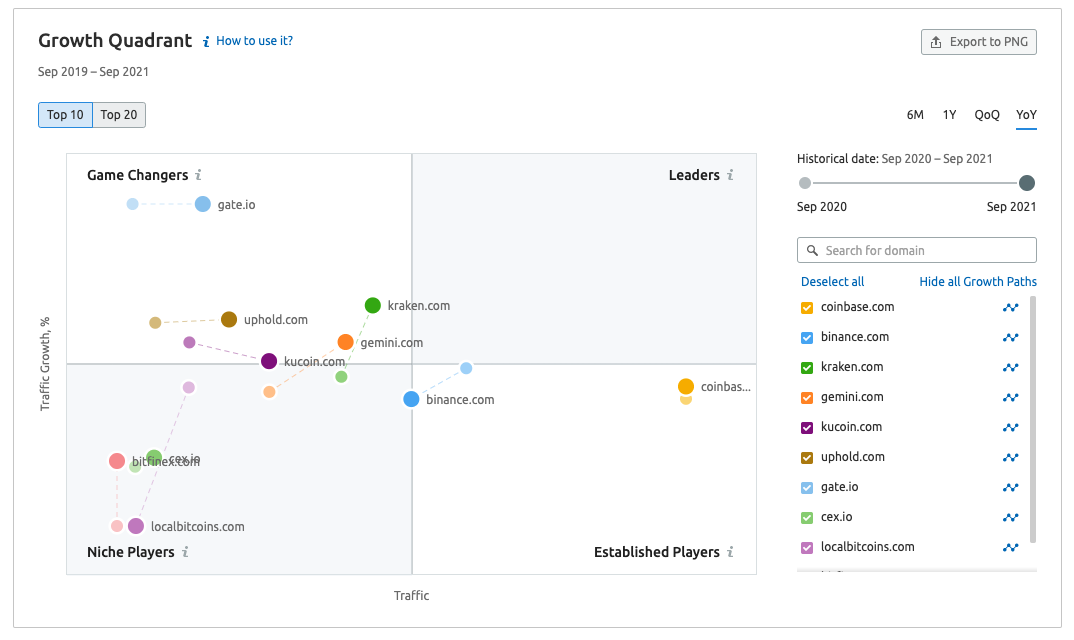Select the kucoin.com data point on chart
The height and width of the screenshot is (640, 1074).
269,361
